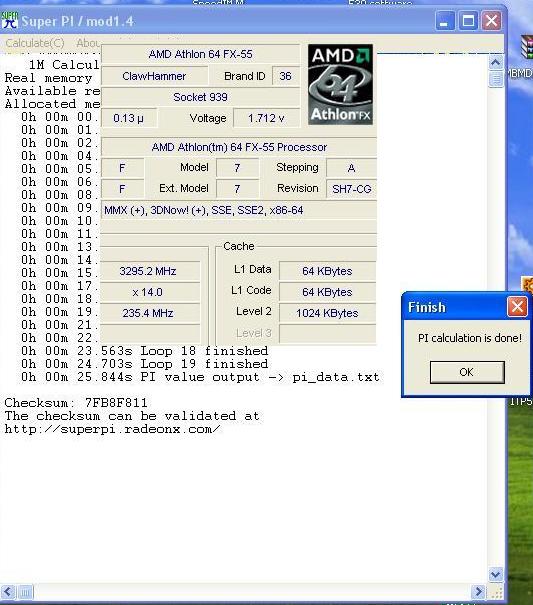
Task: Click the Super PI icon in the title bar
Action: [x=10, y=20]
